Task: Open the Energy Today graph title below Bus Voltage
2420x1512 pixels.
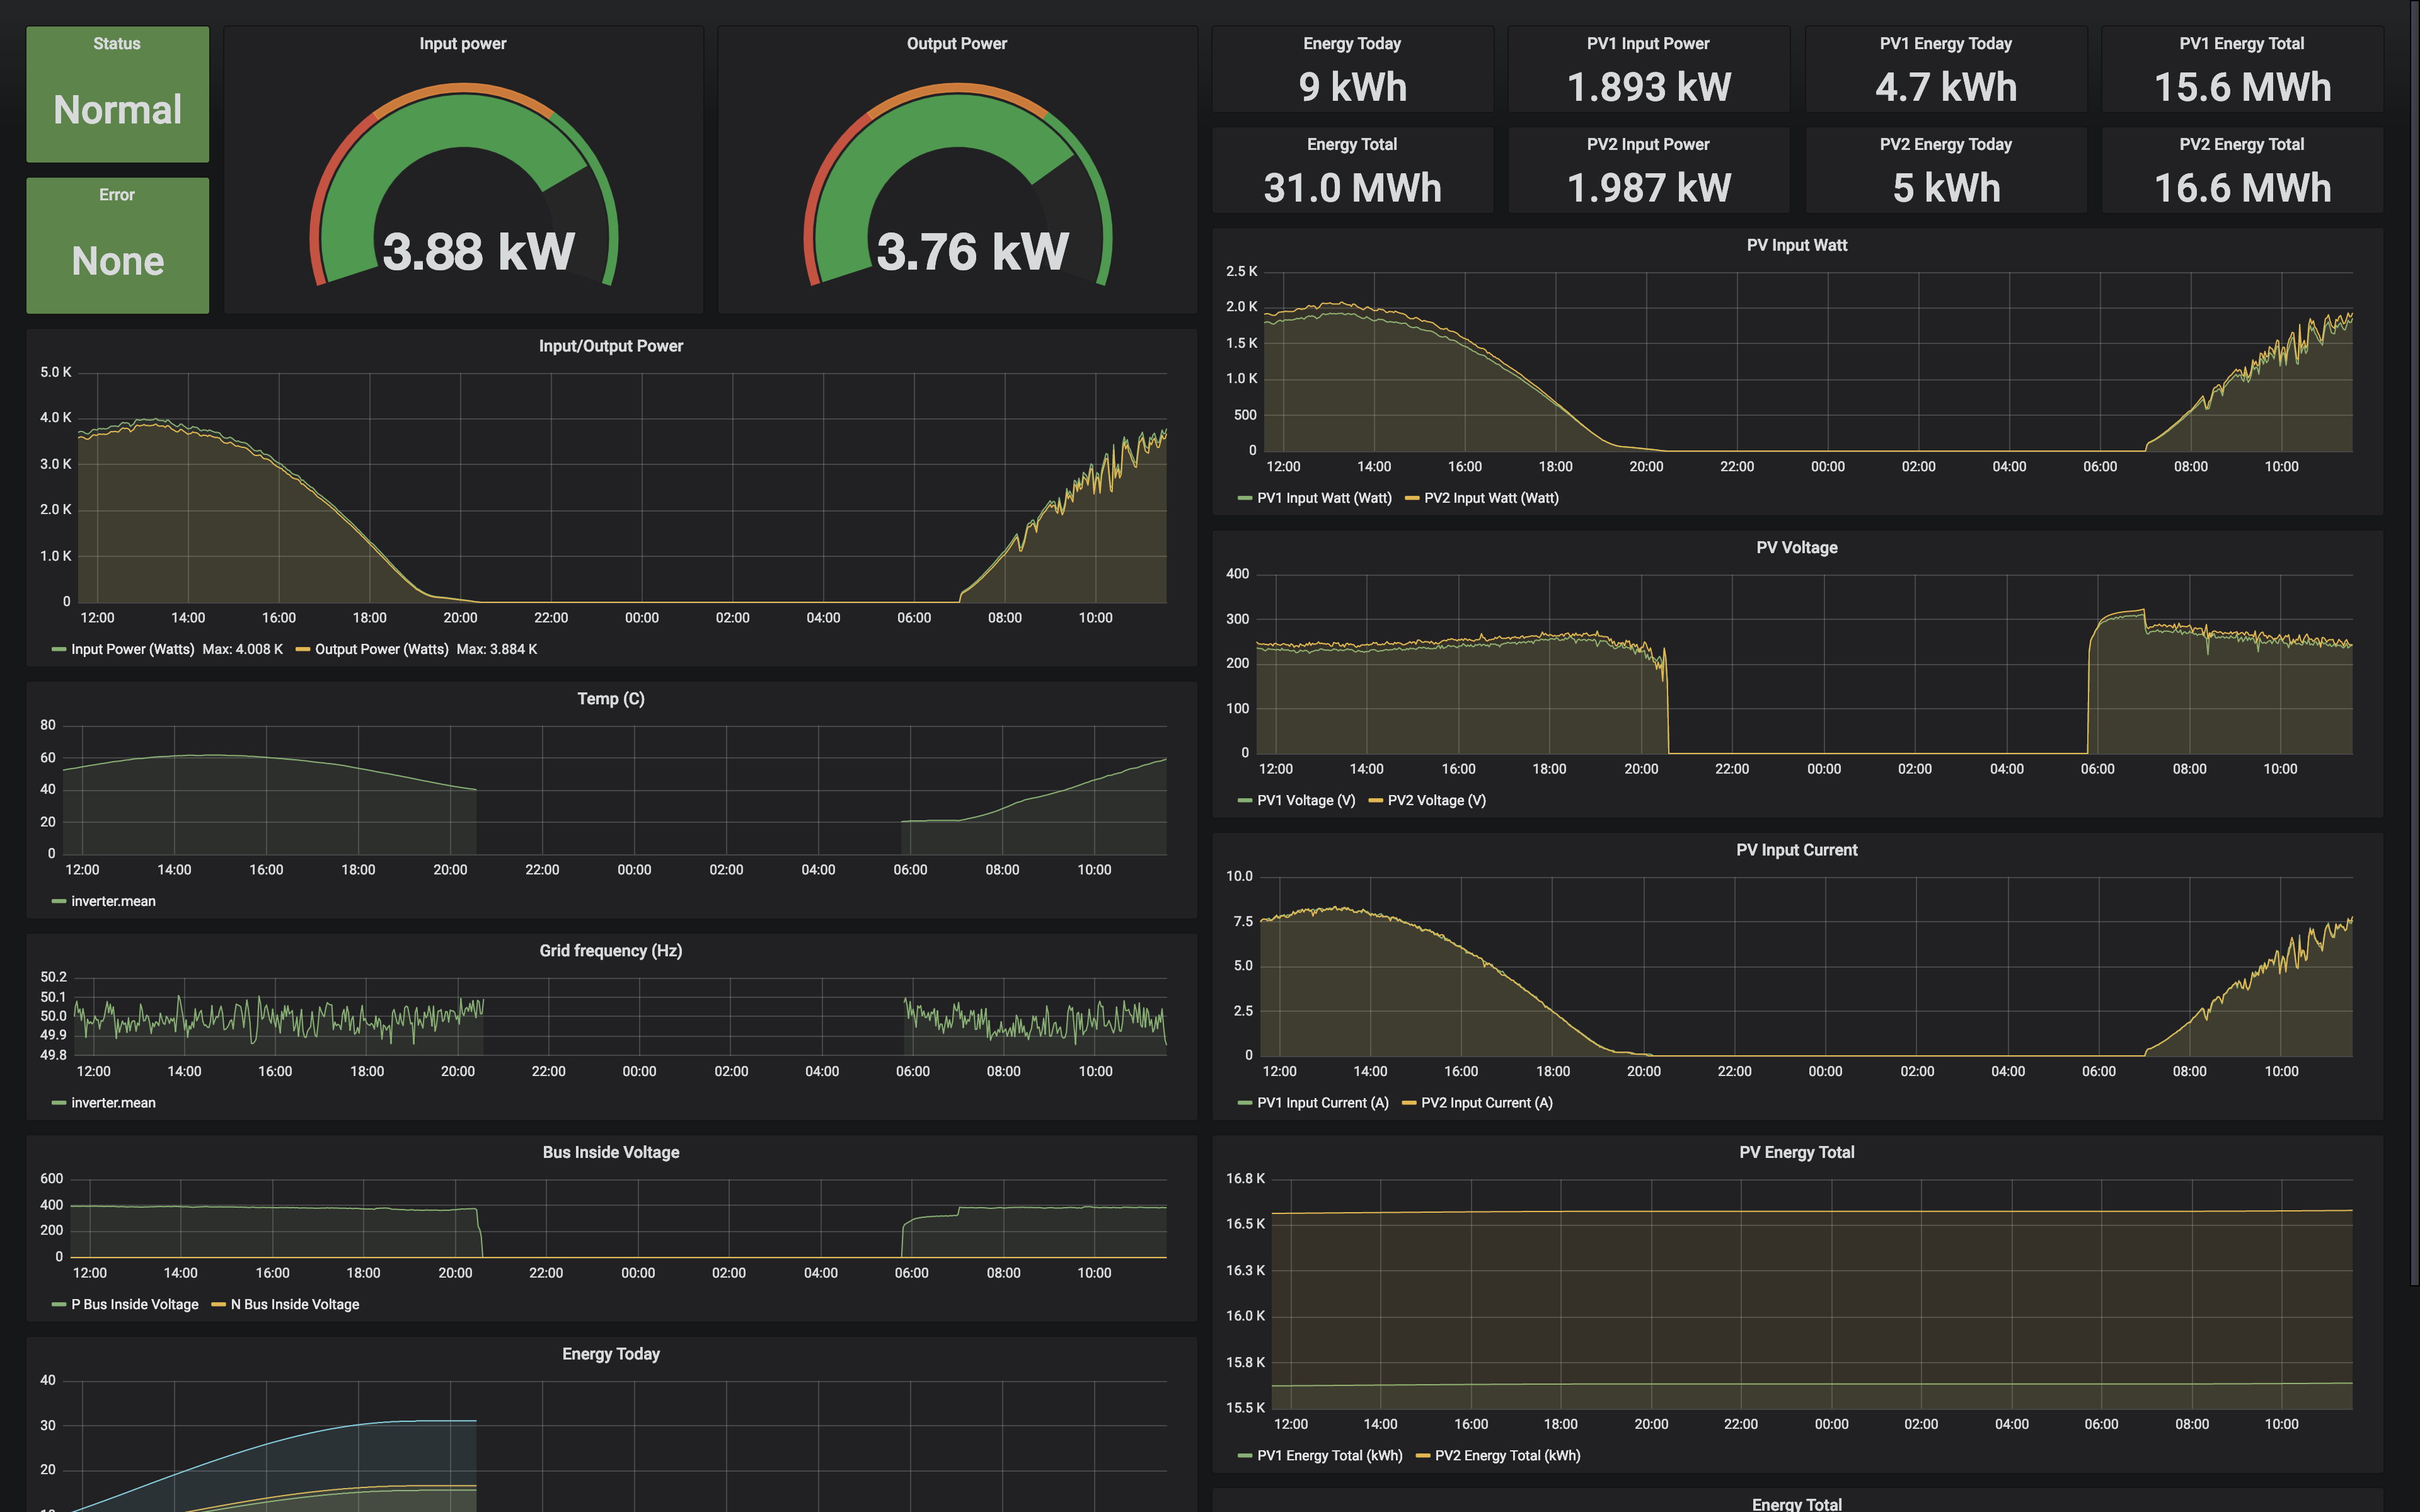Action: [x=611, y=1354]
